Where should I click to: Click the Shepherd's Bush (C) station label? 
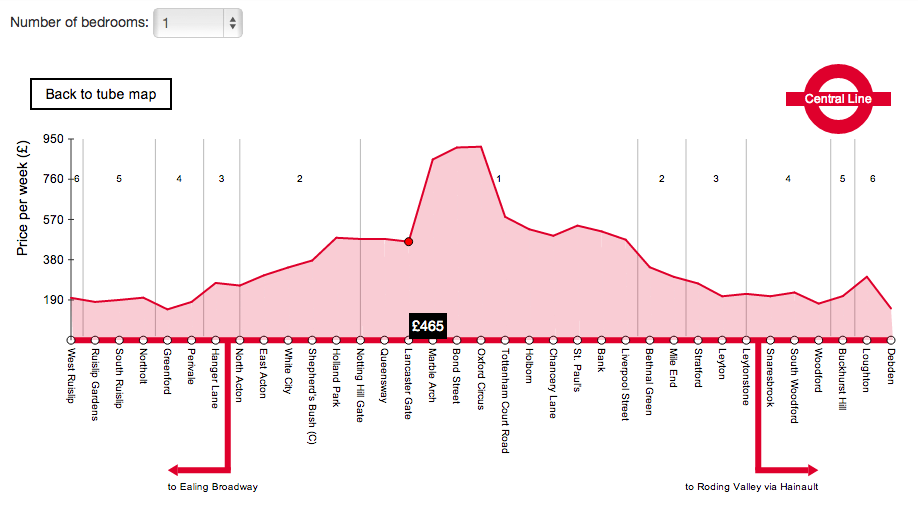pyautogui.click(x=312, y=389)
